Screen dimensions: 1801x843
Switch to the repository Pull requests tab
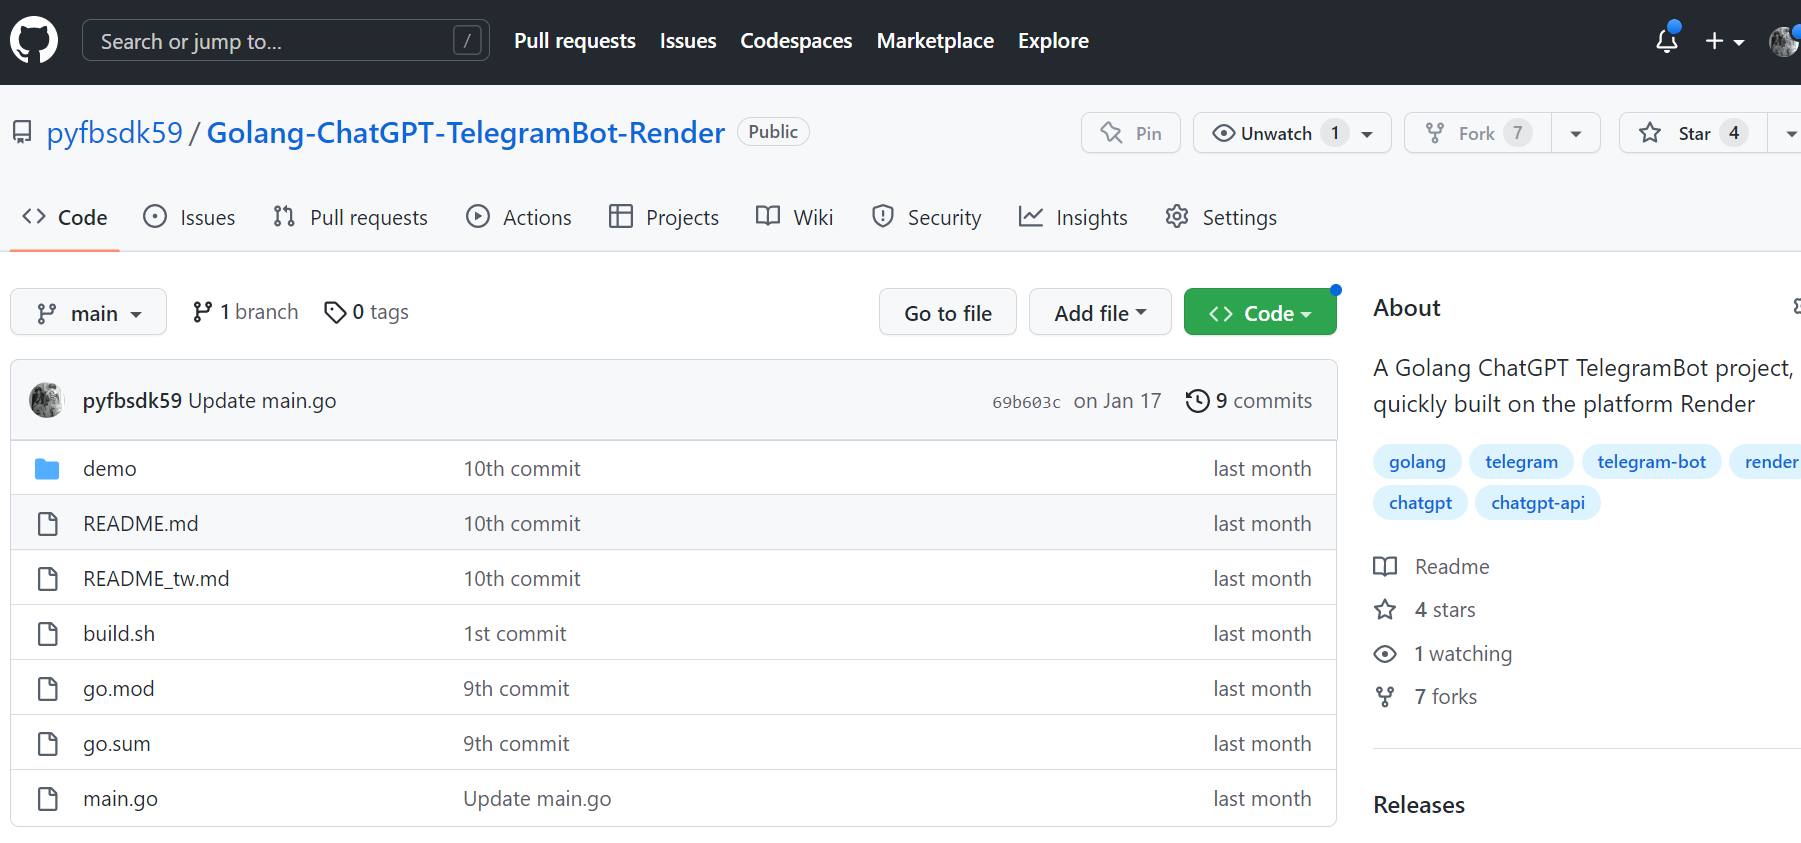pos(350,217)
